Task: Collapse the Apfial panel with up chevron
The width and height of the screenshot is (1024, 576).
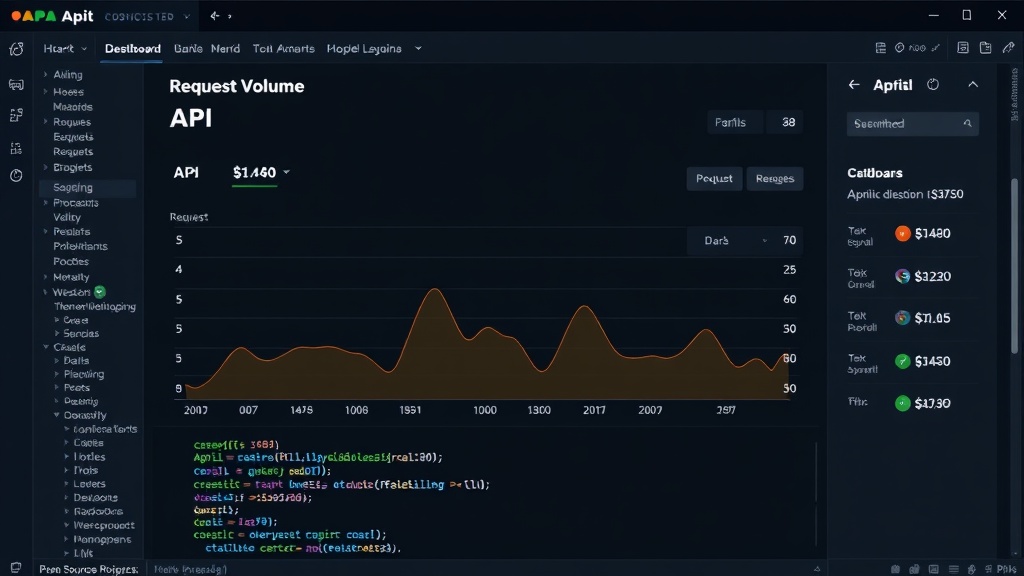Action: pyautogui.click(x=973, y=84)
